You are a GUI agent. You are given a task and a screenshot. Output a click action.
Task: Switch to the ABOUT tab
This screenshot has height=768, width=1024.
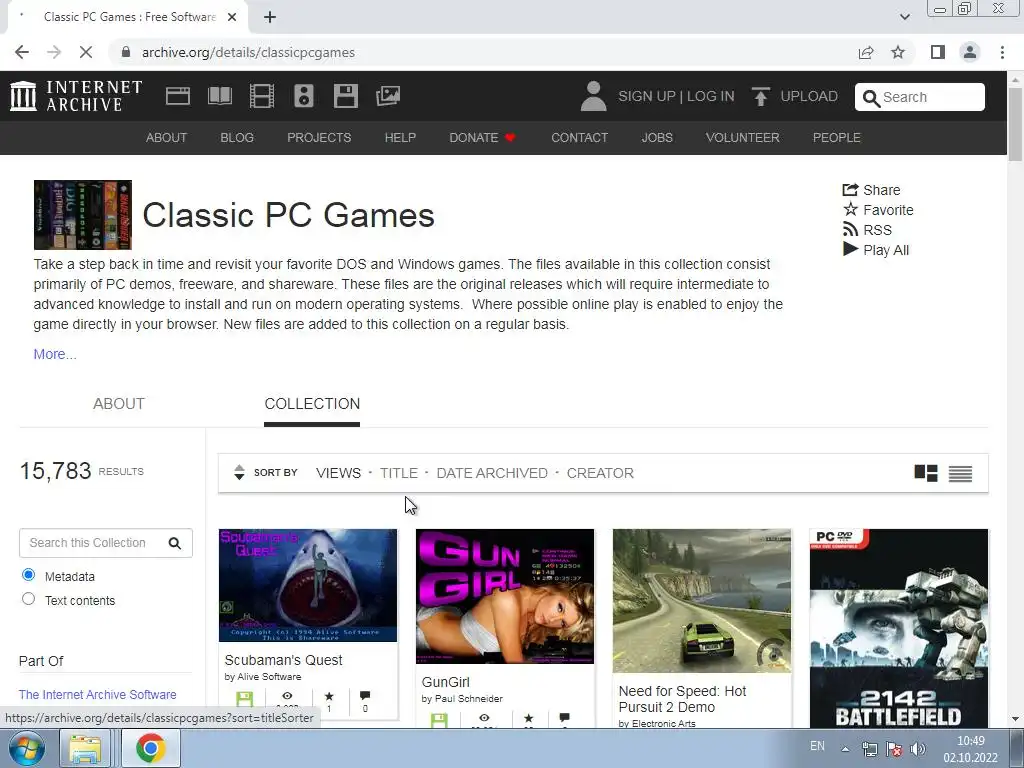click(x=119, y=404)
